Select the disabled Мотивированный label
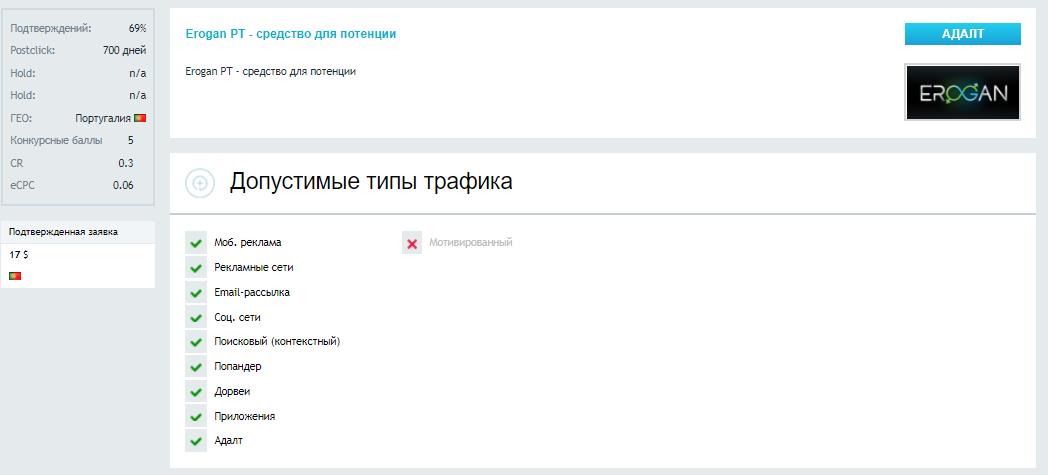This screenshot has width=1048, height=475. [471, 243]
